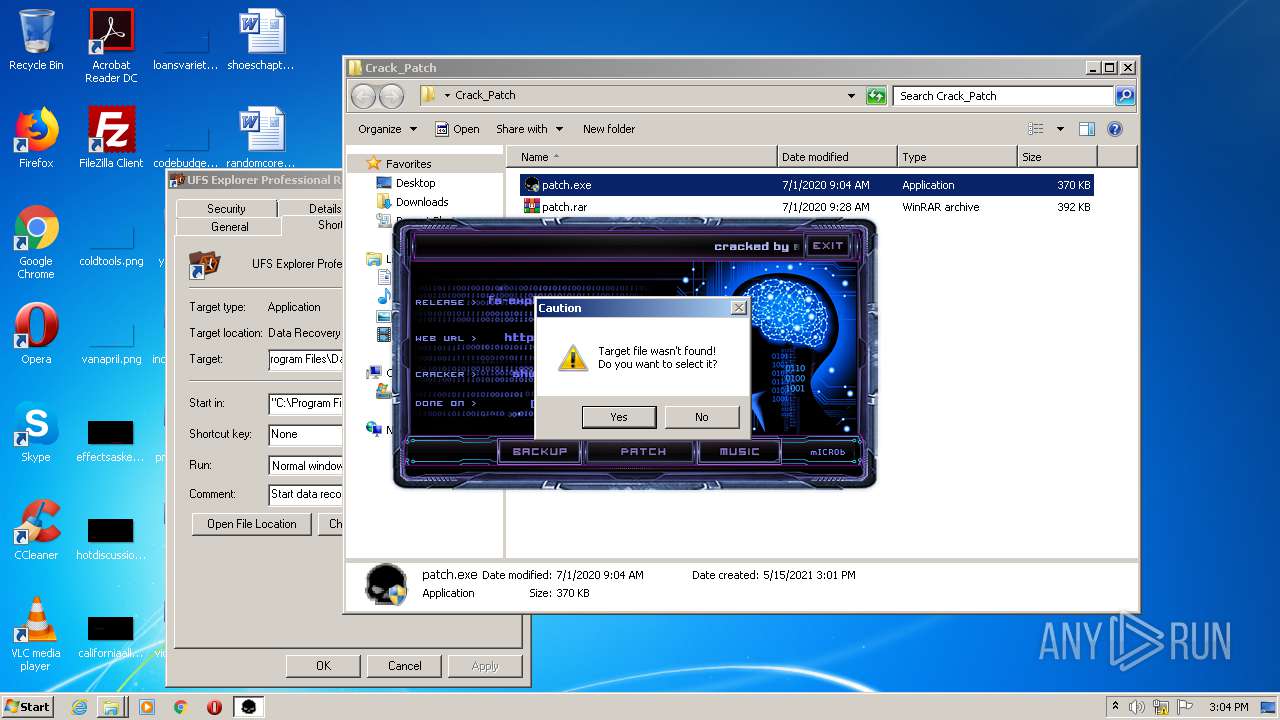Expand the Shortcut key field in properties
1280x720 pixels.
pos(305,434)
